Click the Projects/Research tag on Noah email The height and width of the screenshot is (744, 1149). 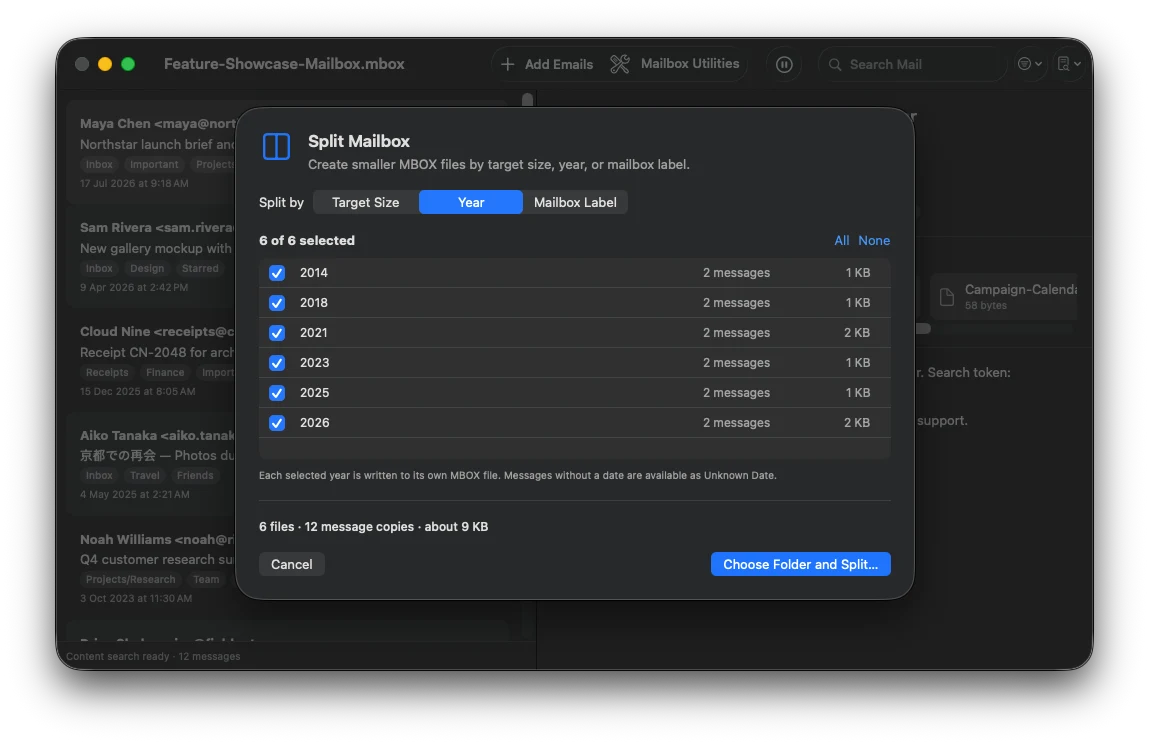coord(130,581)
